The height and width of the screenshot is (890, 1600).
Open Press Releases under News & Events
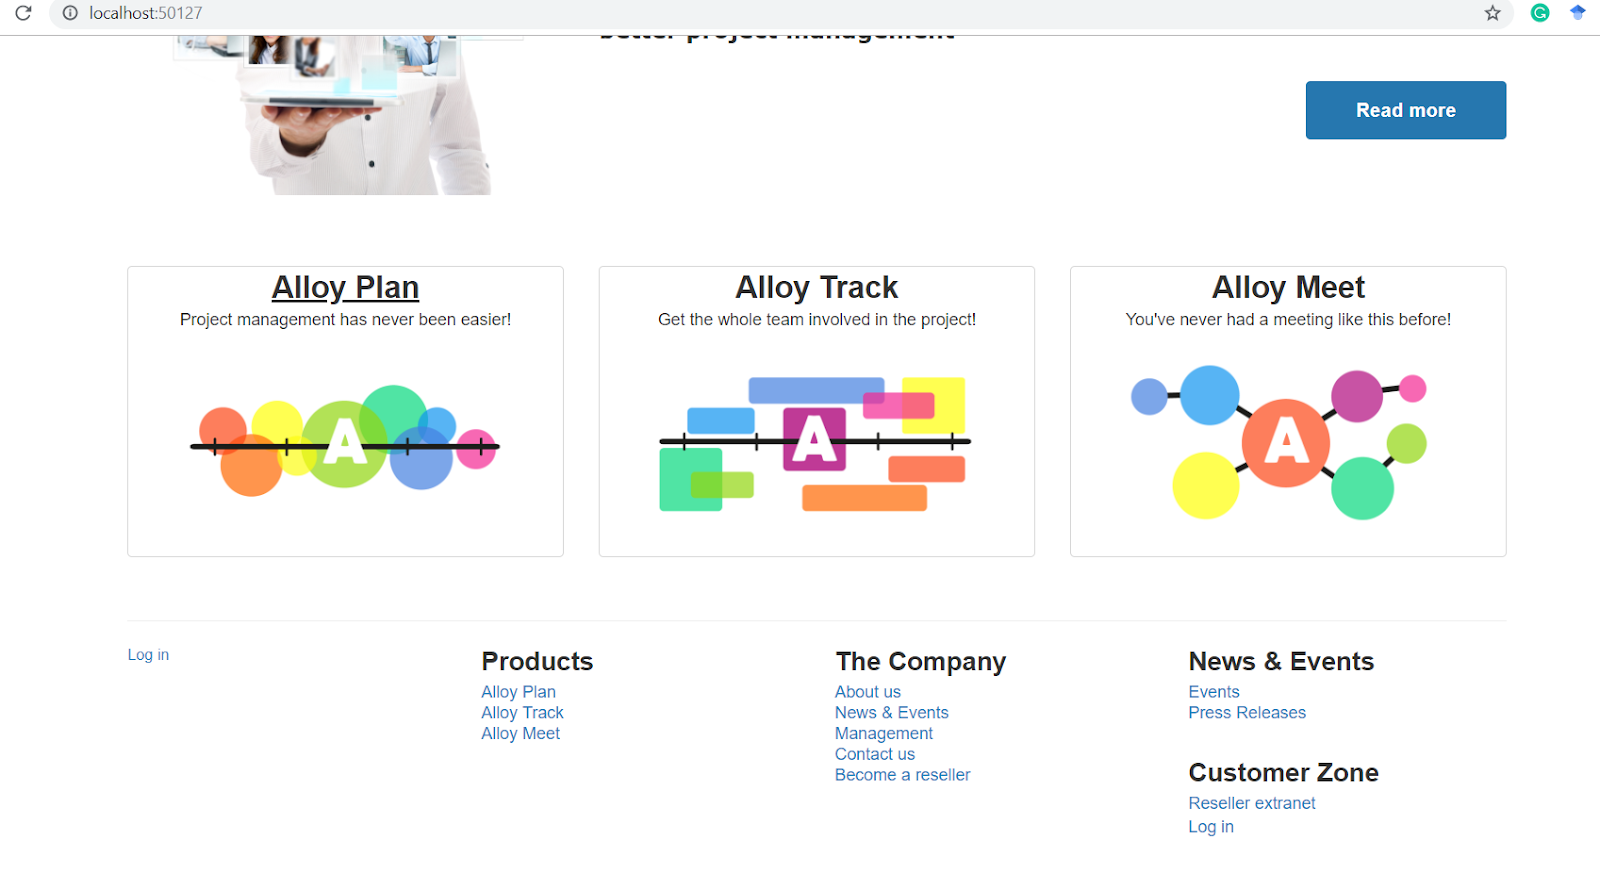pyautogui.click(x=1246, y=713)
